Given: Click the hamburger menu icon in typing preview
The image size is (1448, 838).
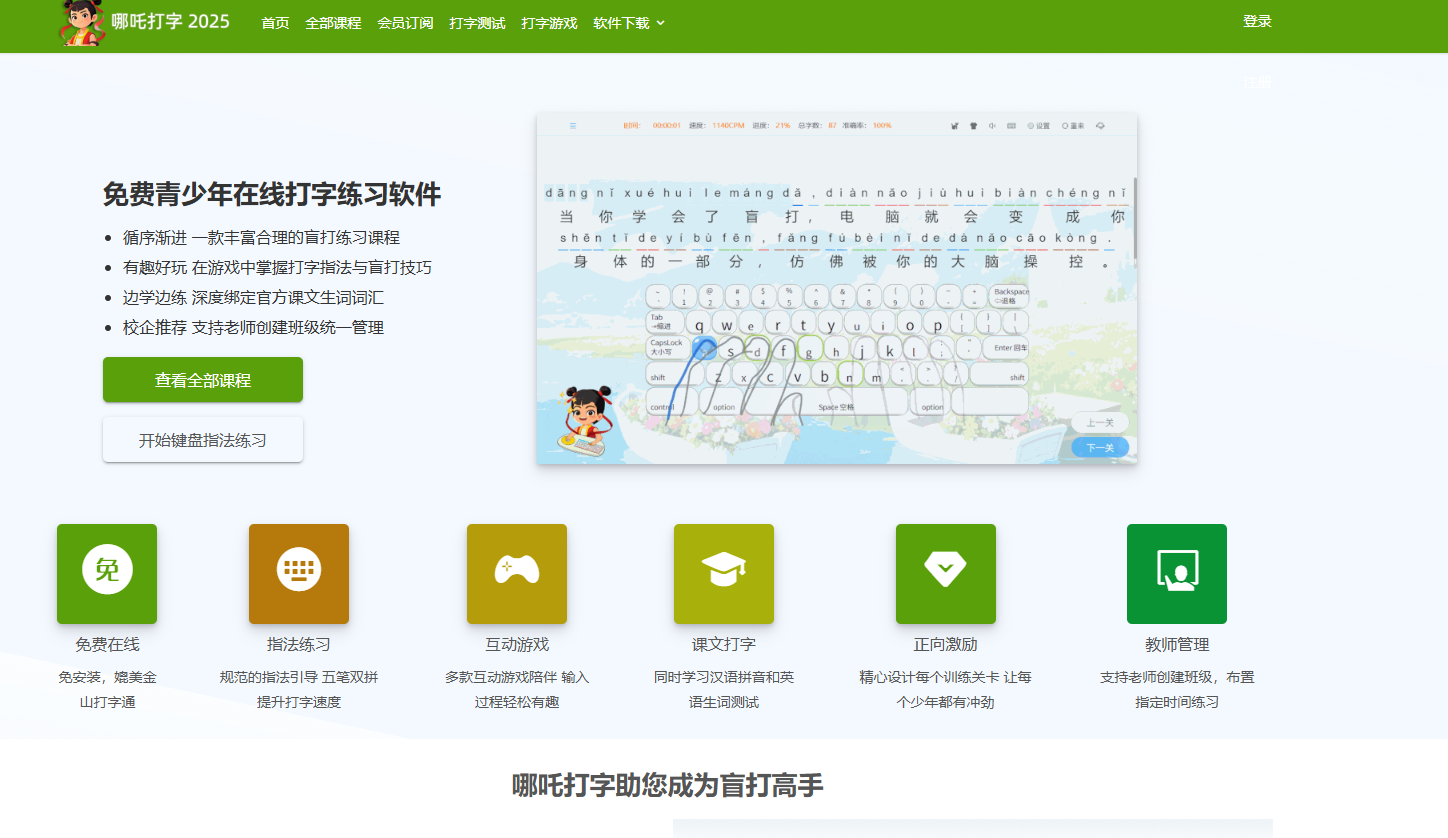Looking at the screenshot, I should (573, 126).
